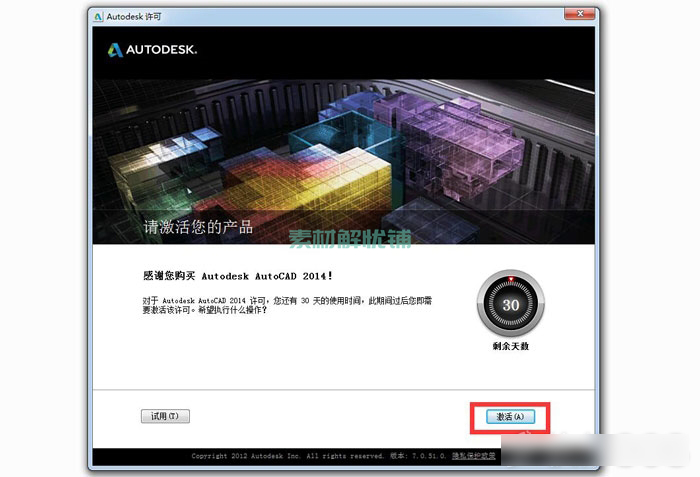Click the 剩余天数 label under the dial

(511, 346)
